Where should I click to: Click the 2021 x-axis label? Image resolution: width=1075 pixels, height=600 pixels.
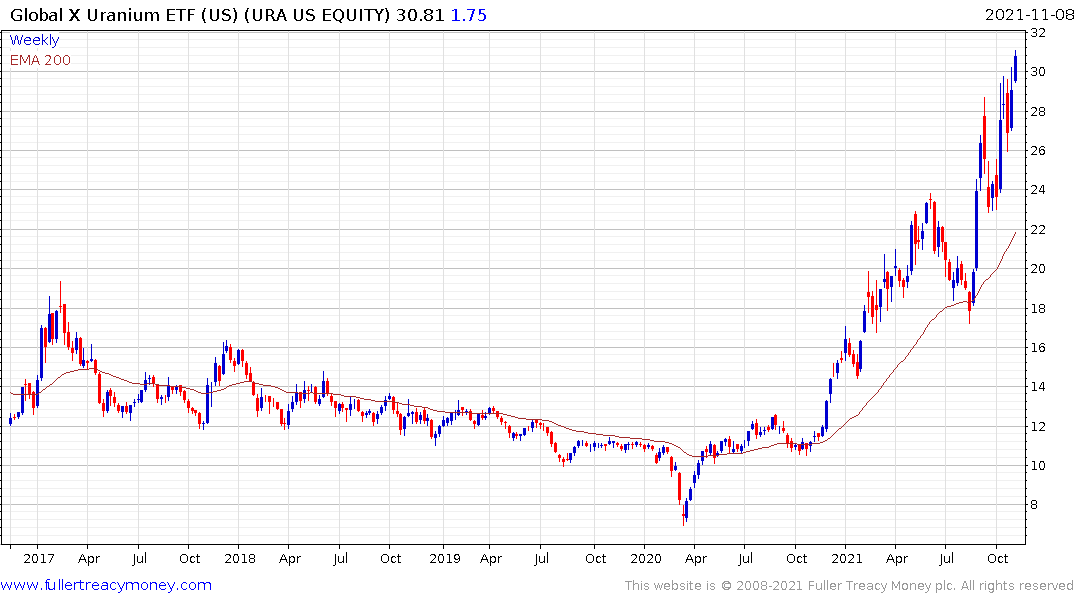847,559
